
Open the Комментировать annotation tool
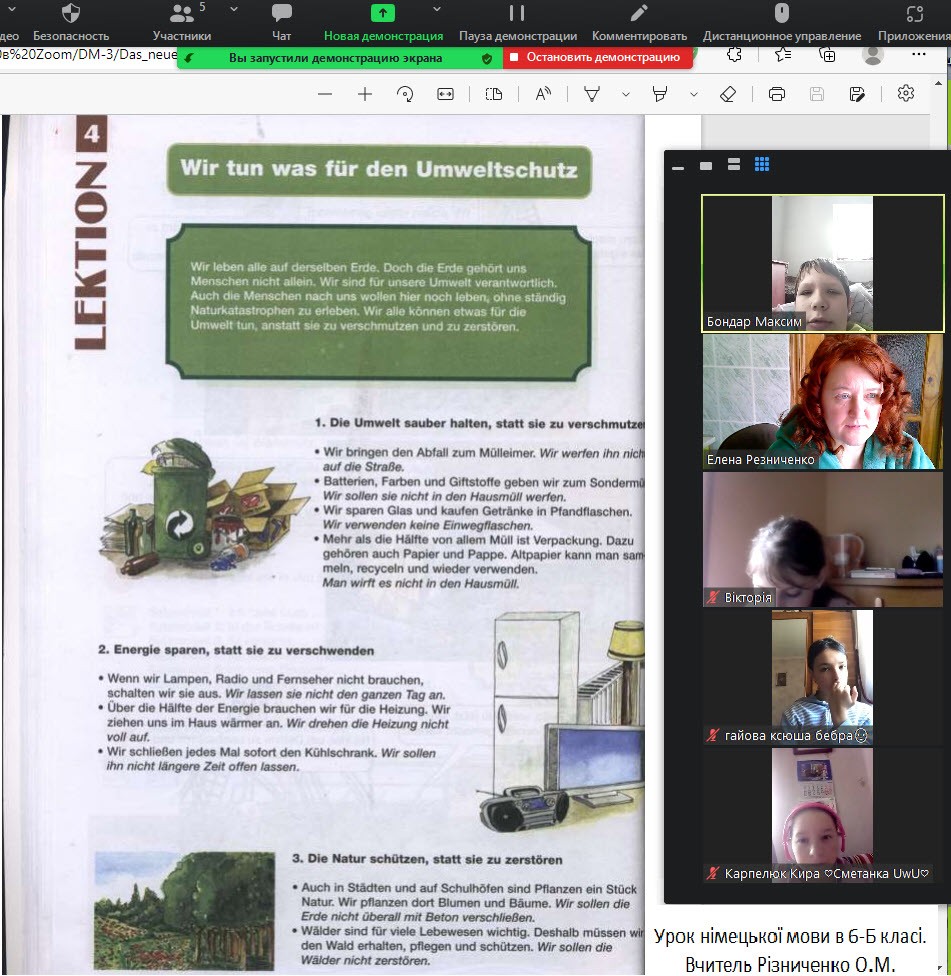tap(639, 22)
